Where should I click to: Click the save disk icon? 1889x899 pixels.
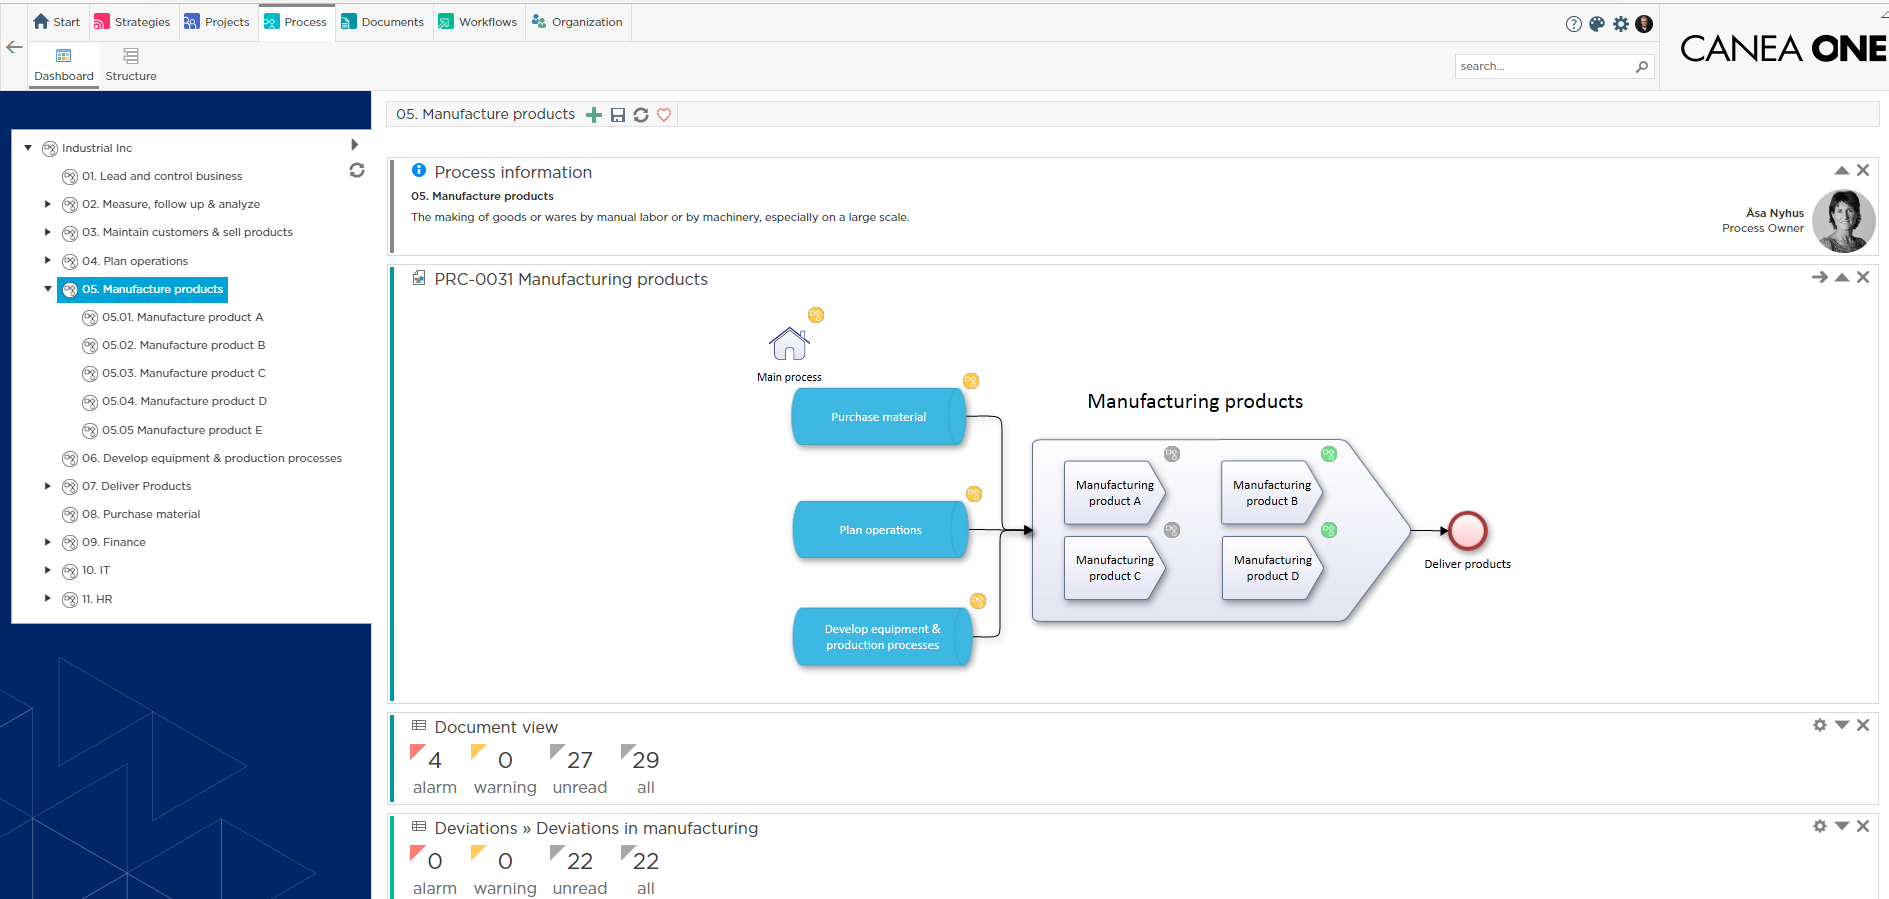coord(618,115)
